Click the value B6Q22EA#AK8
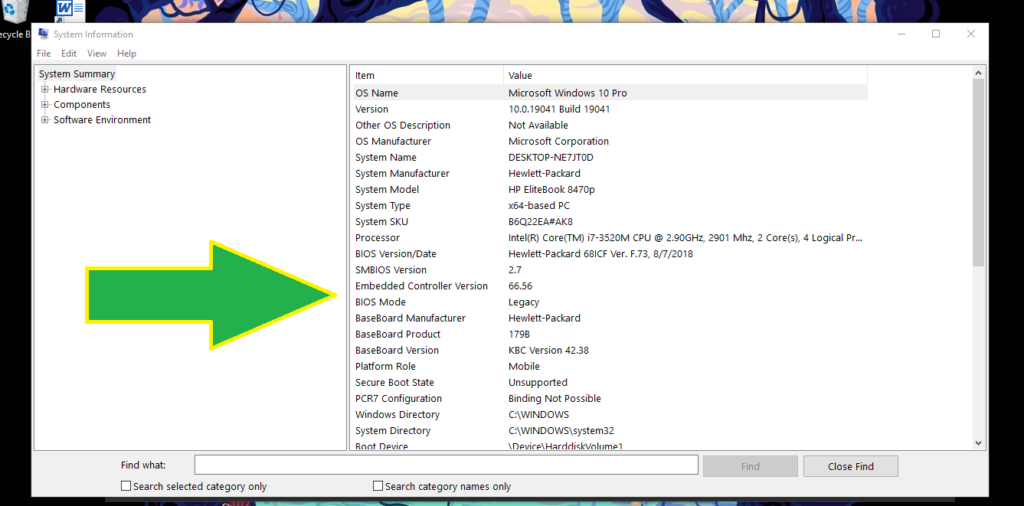 (540, 221)
